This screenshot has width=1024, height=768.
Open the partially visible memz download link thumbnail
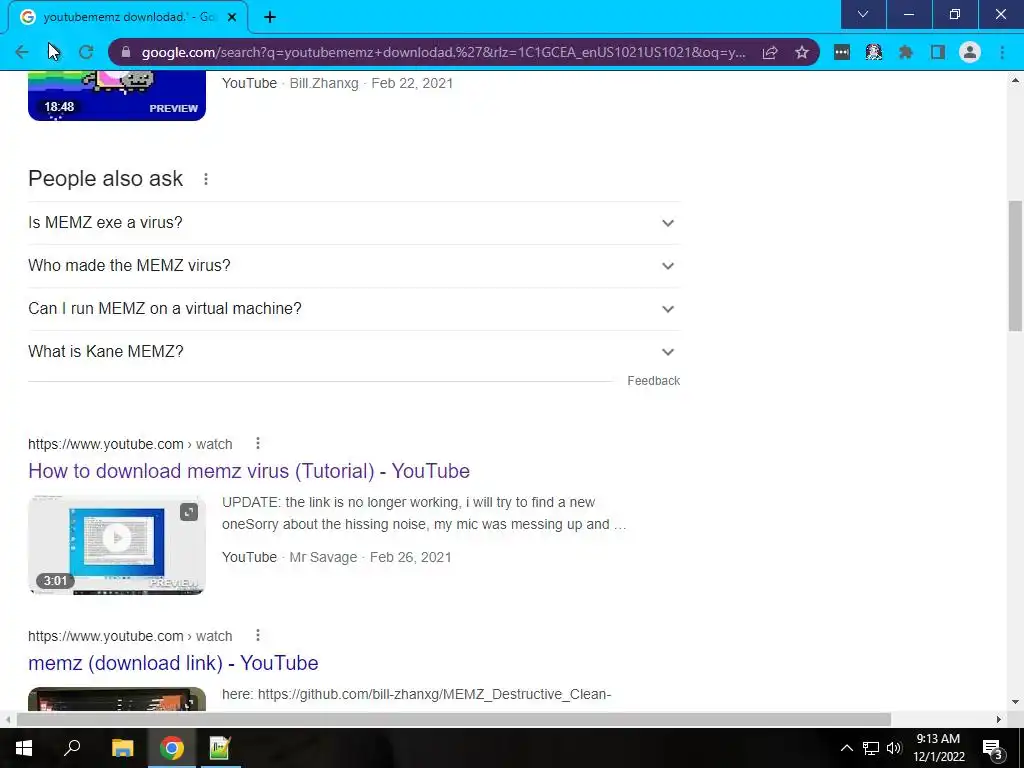(117, 699)
